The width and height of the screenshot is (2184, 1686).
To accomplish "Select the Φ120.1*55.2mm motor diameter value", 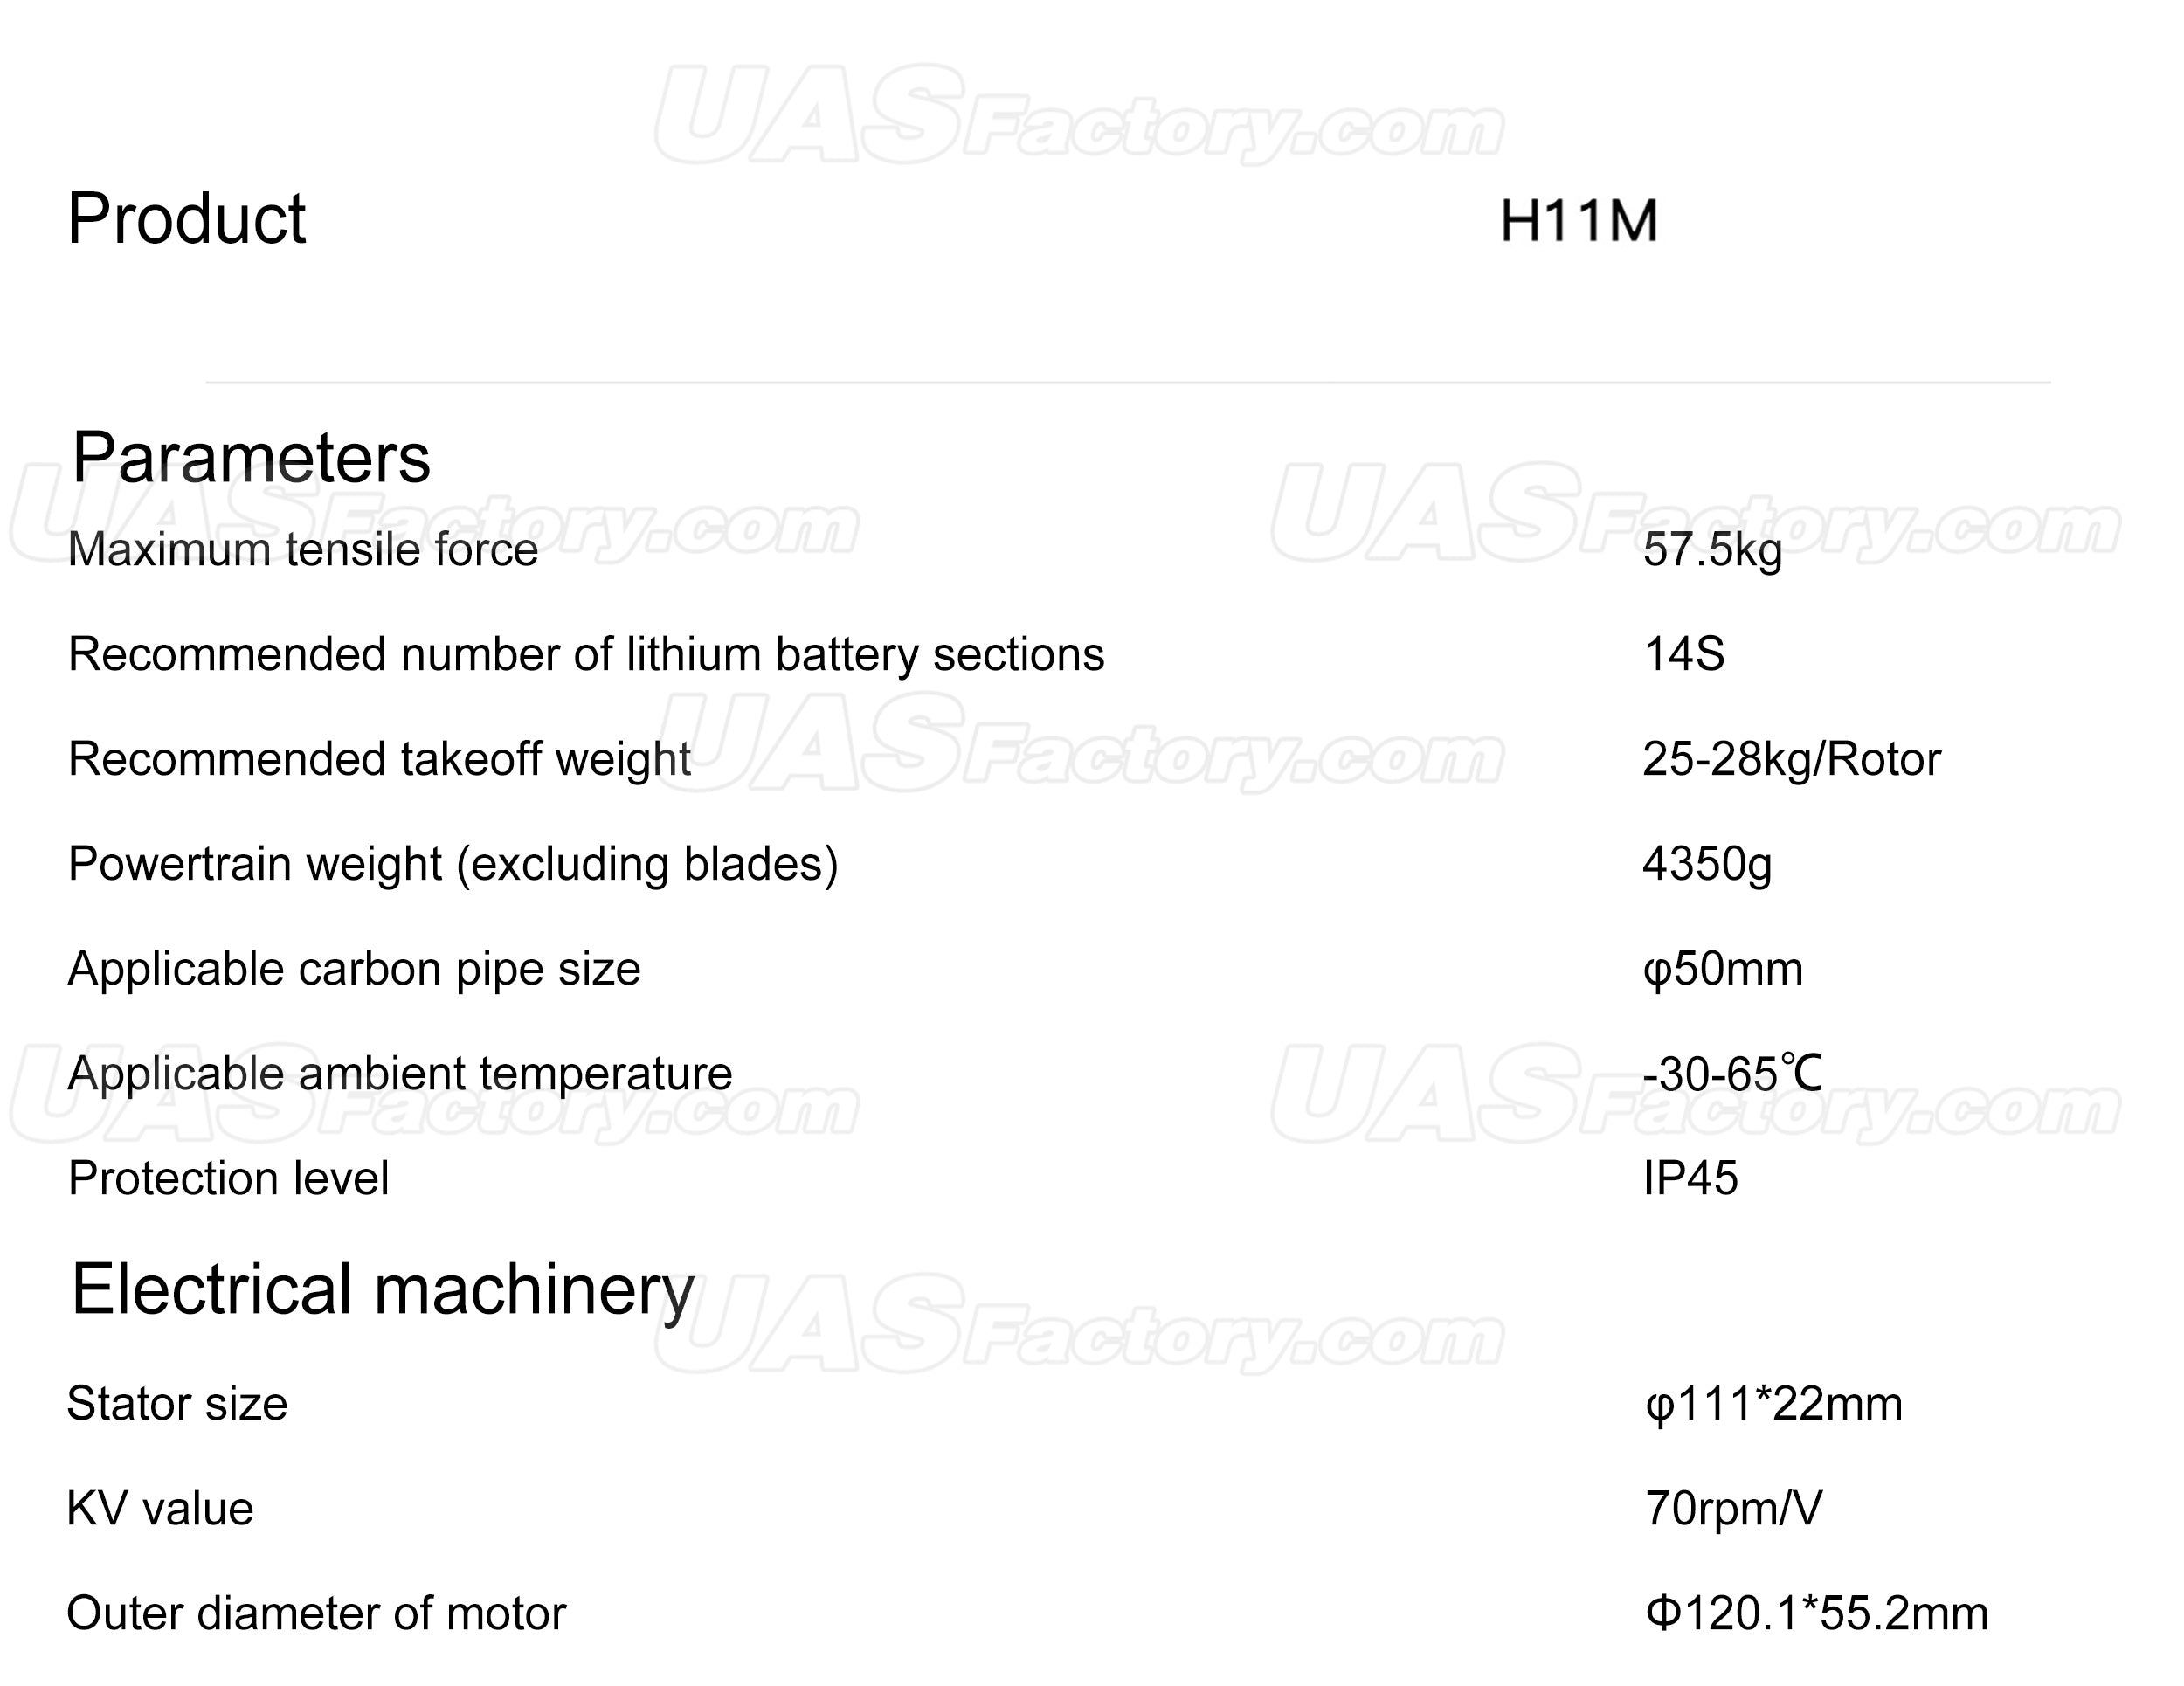I will tap(1817, 1614).
